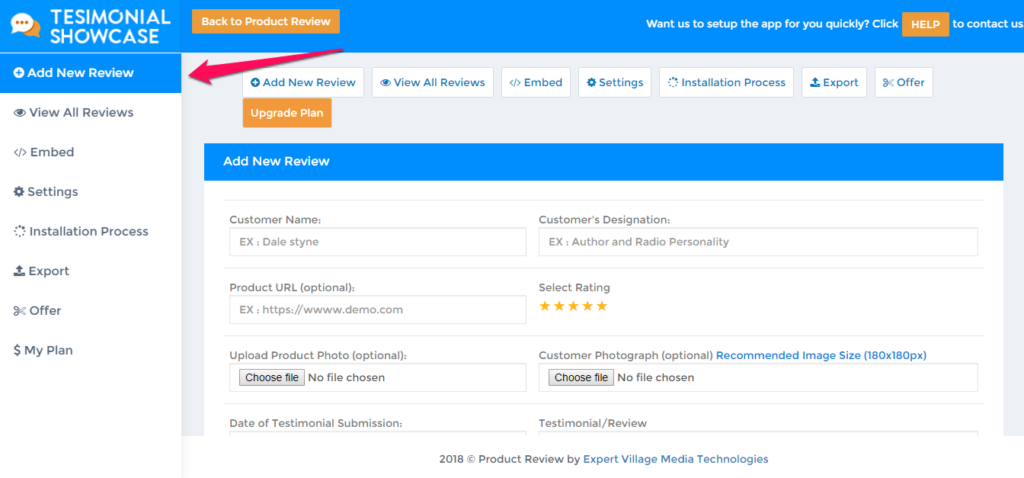The height and width of the screenshot is (478, 1024).
Task: Go to Installation Process in the sidebar
Action: point(81,231)
